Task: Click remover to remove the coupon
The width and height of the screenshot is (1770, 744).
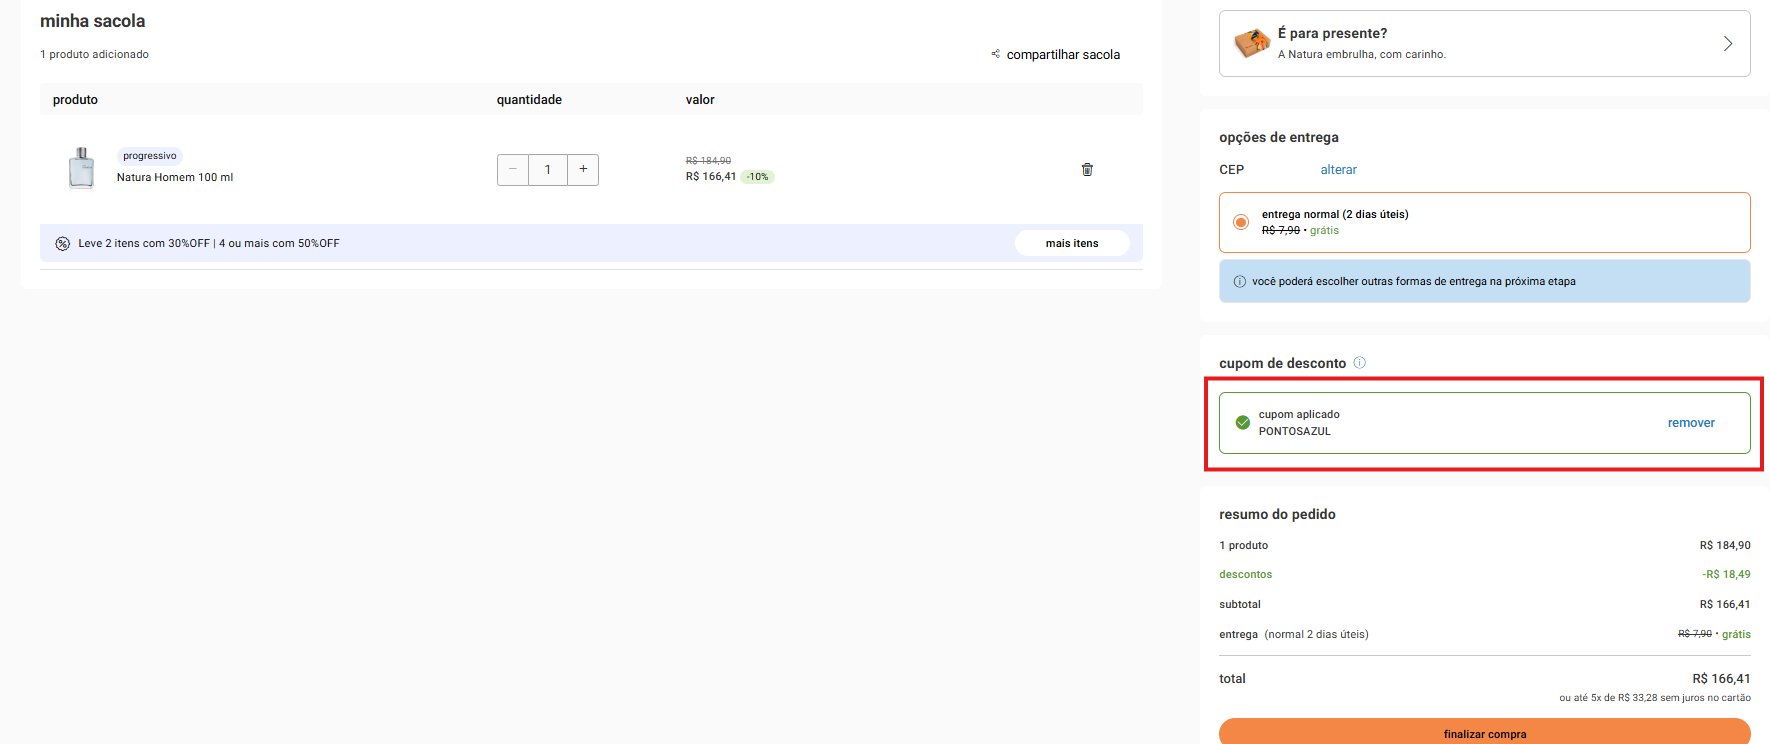Action: tap(1691, 423)
